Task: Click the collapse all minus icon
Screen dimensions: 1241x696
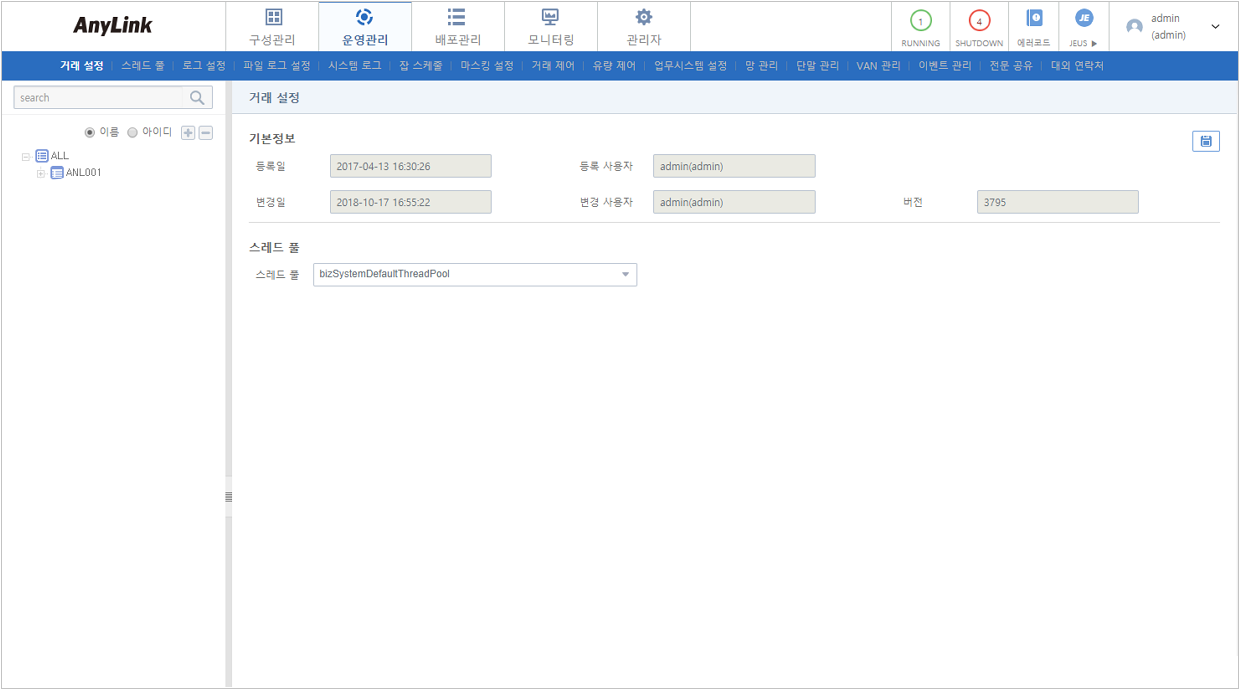Action: pyautogui.click(x=205, y=133)
